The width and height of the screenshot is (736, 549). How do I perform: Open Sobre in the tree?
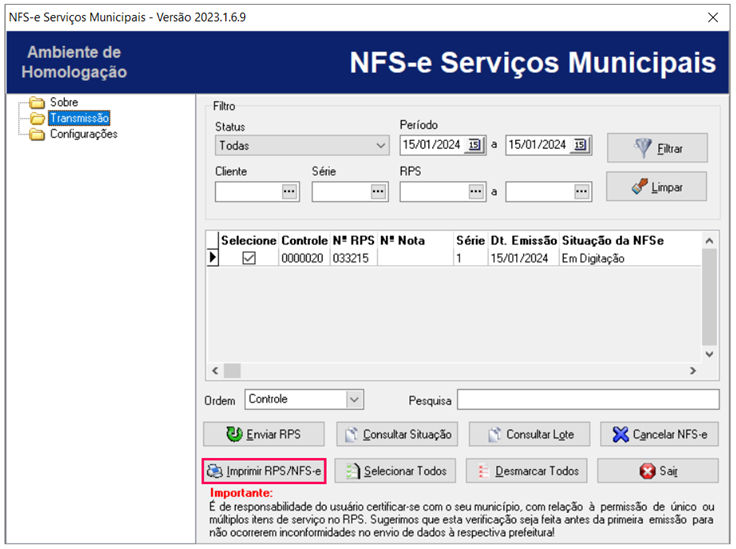coord(63,102)
